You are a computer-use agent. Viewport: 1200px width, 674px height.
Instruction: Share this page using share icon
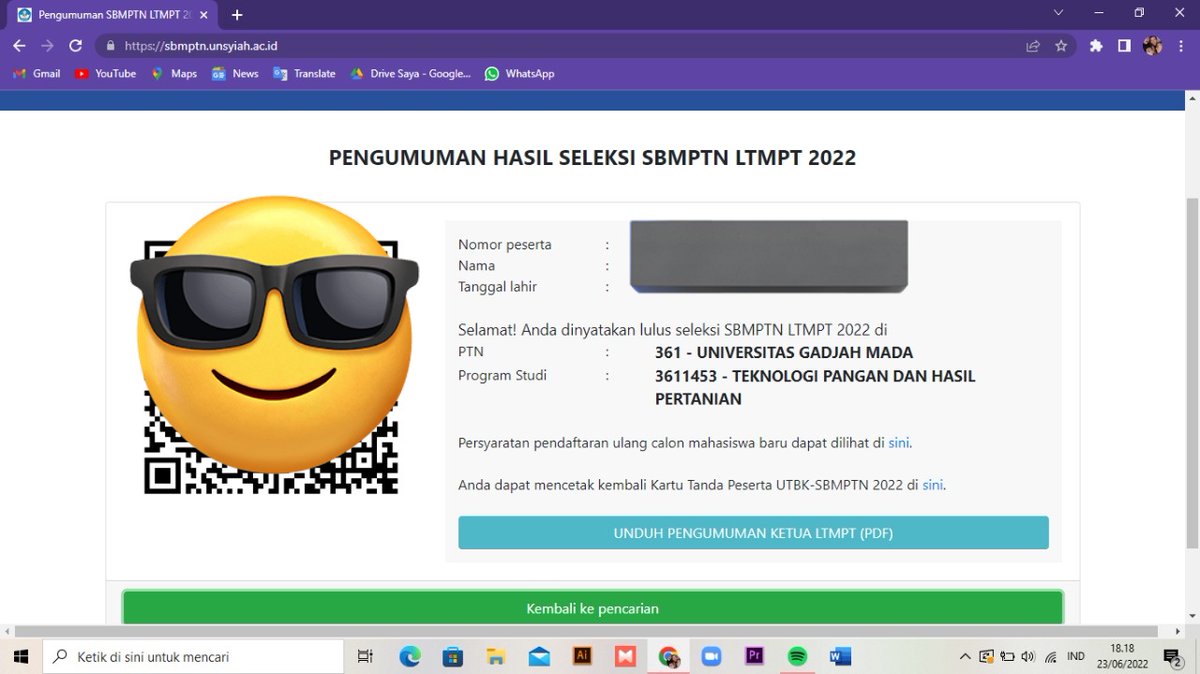(x=1033, y=46)
